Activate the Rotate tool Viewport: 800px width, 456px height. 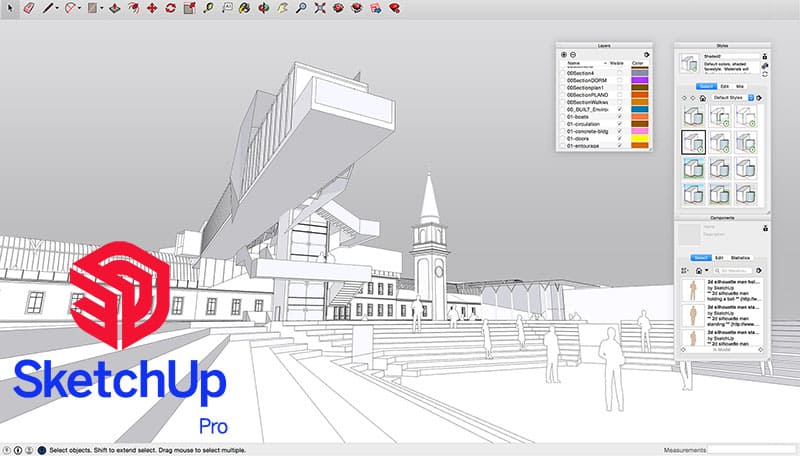click(170, 8)
